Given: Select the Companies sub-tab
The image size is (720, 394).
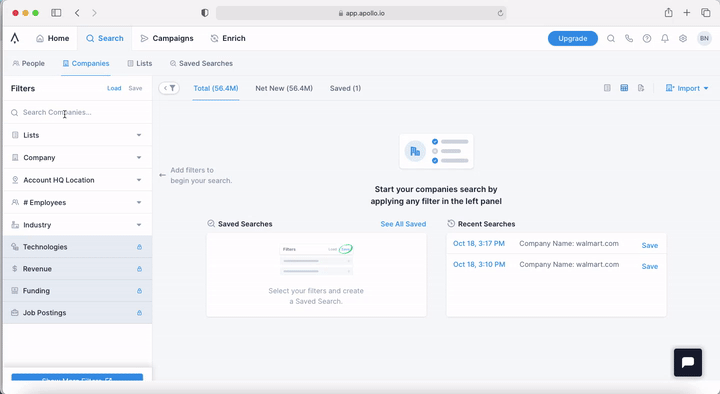Looking at the screenshot, I should click(86, 63).
